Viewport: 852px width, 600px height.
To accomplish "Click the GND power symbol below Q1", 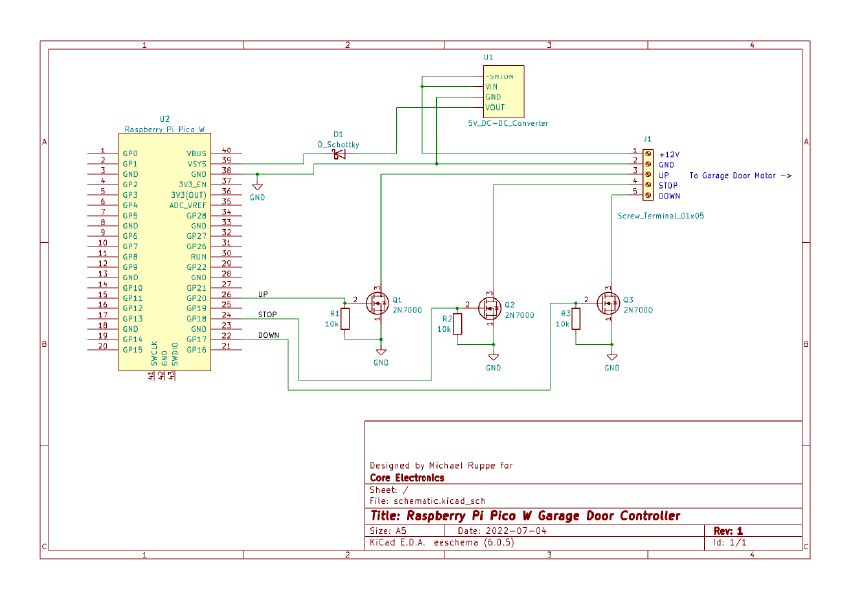I will [381, 354].
